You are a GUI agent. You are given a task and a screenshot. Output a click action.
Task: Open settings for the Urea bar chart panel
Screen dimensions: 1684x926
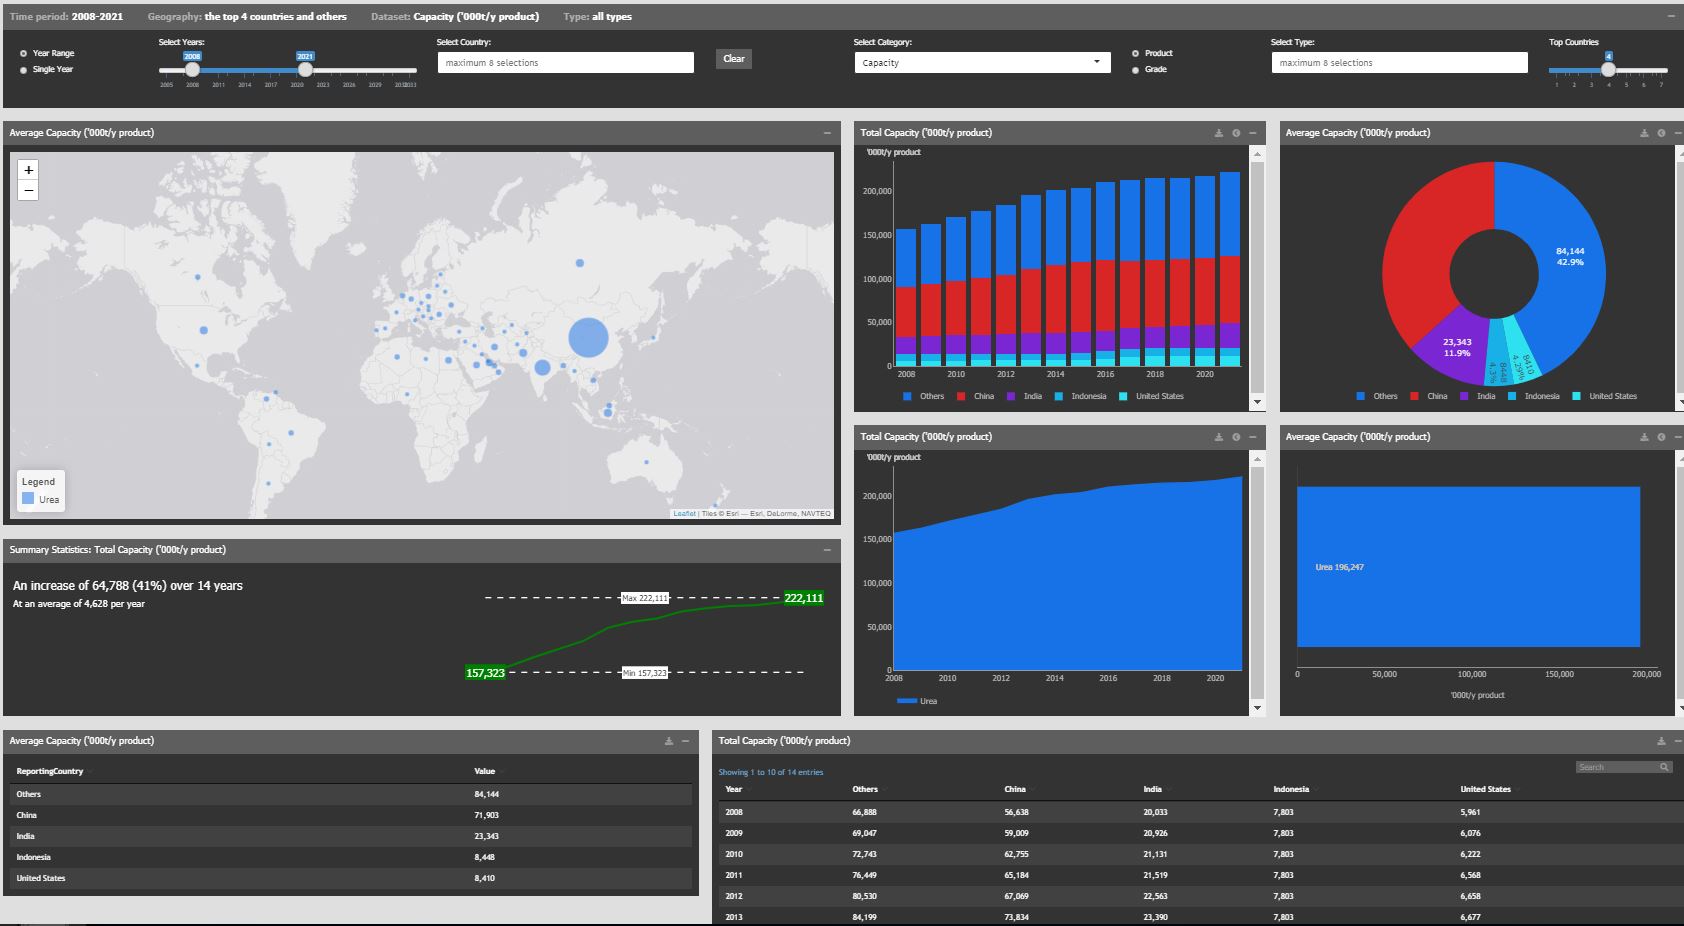(1661, 437)
